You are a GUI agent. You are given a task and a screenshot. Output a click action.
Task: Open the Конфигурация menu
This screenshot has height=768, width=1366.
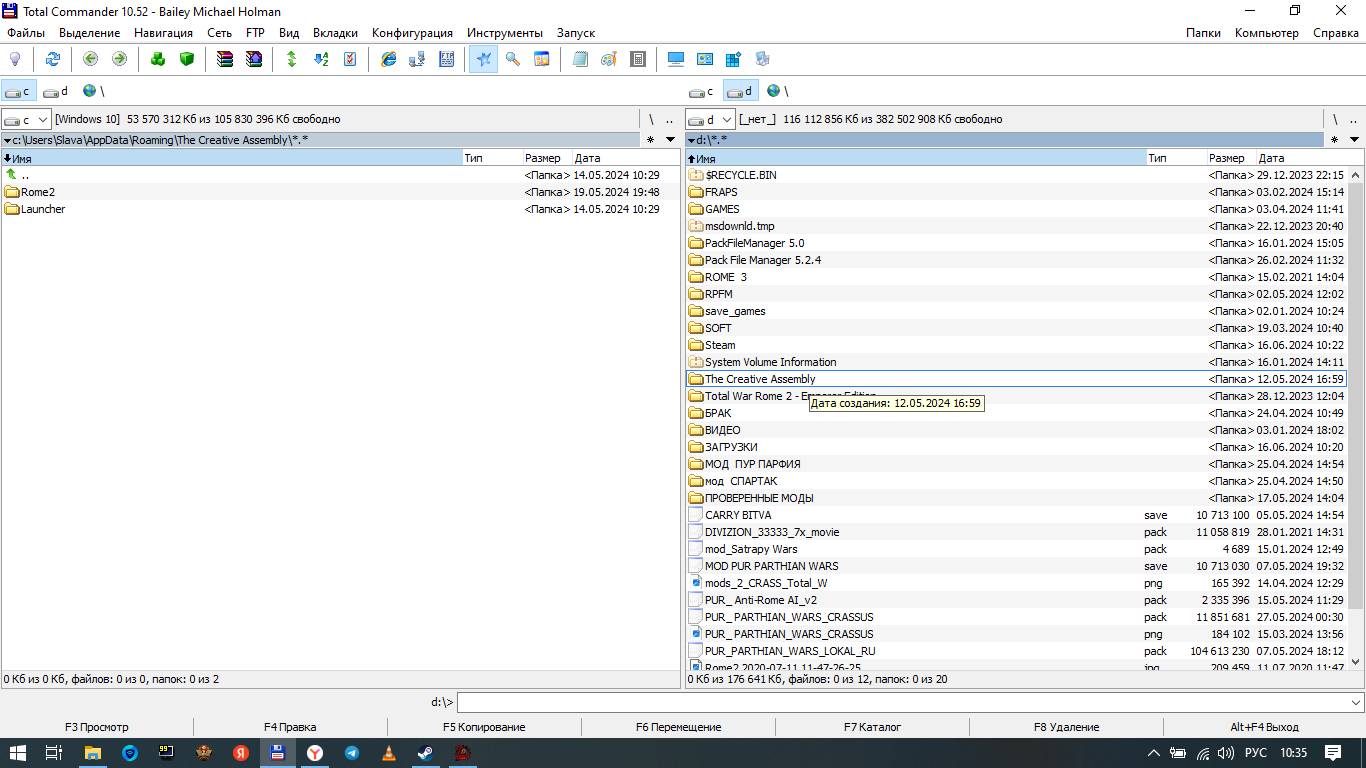pyautogui.click(x=412, y=33)
